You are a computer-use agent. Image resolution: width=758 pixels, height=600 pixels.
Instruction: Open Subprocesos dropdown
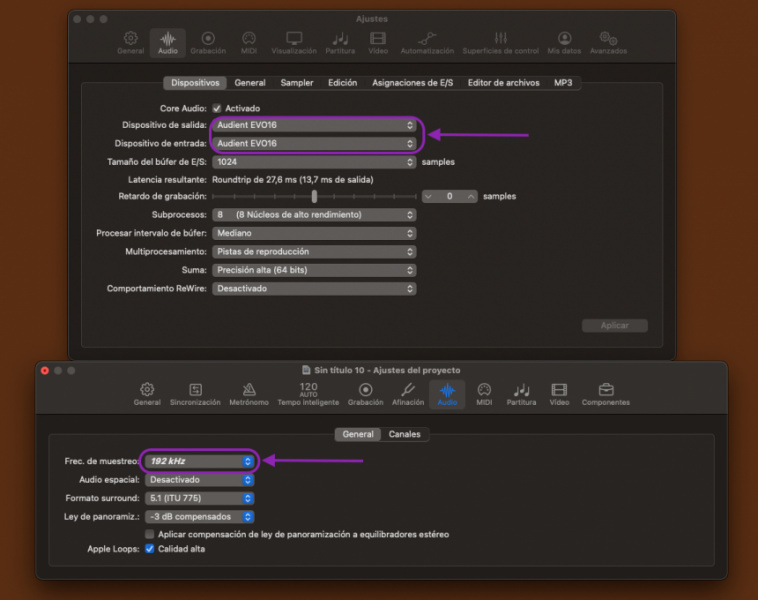[314, 215]
